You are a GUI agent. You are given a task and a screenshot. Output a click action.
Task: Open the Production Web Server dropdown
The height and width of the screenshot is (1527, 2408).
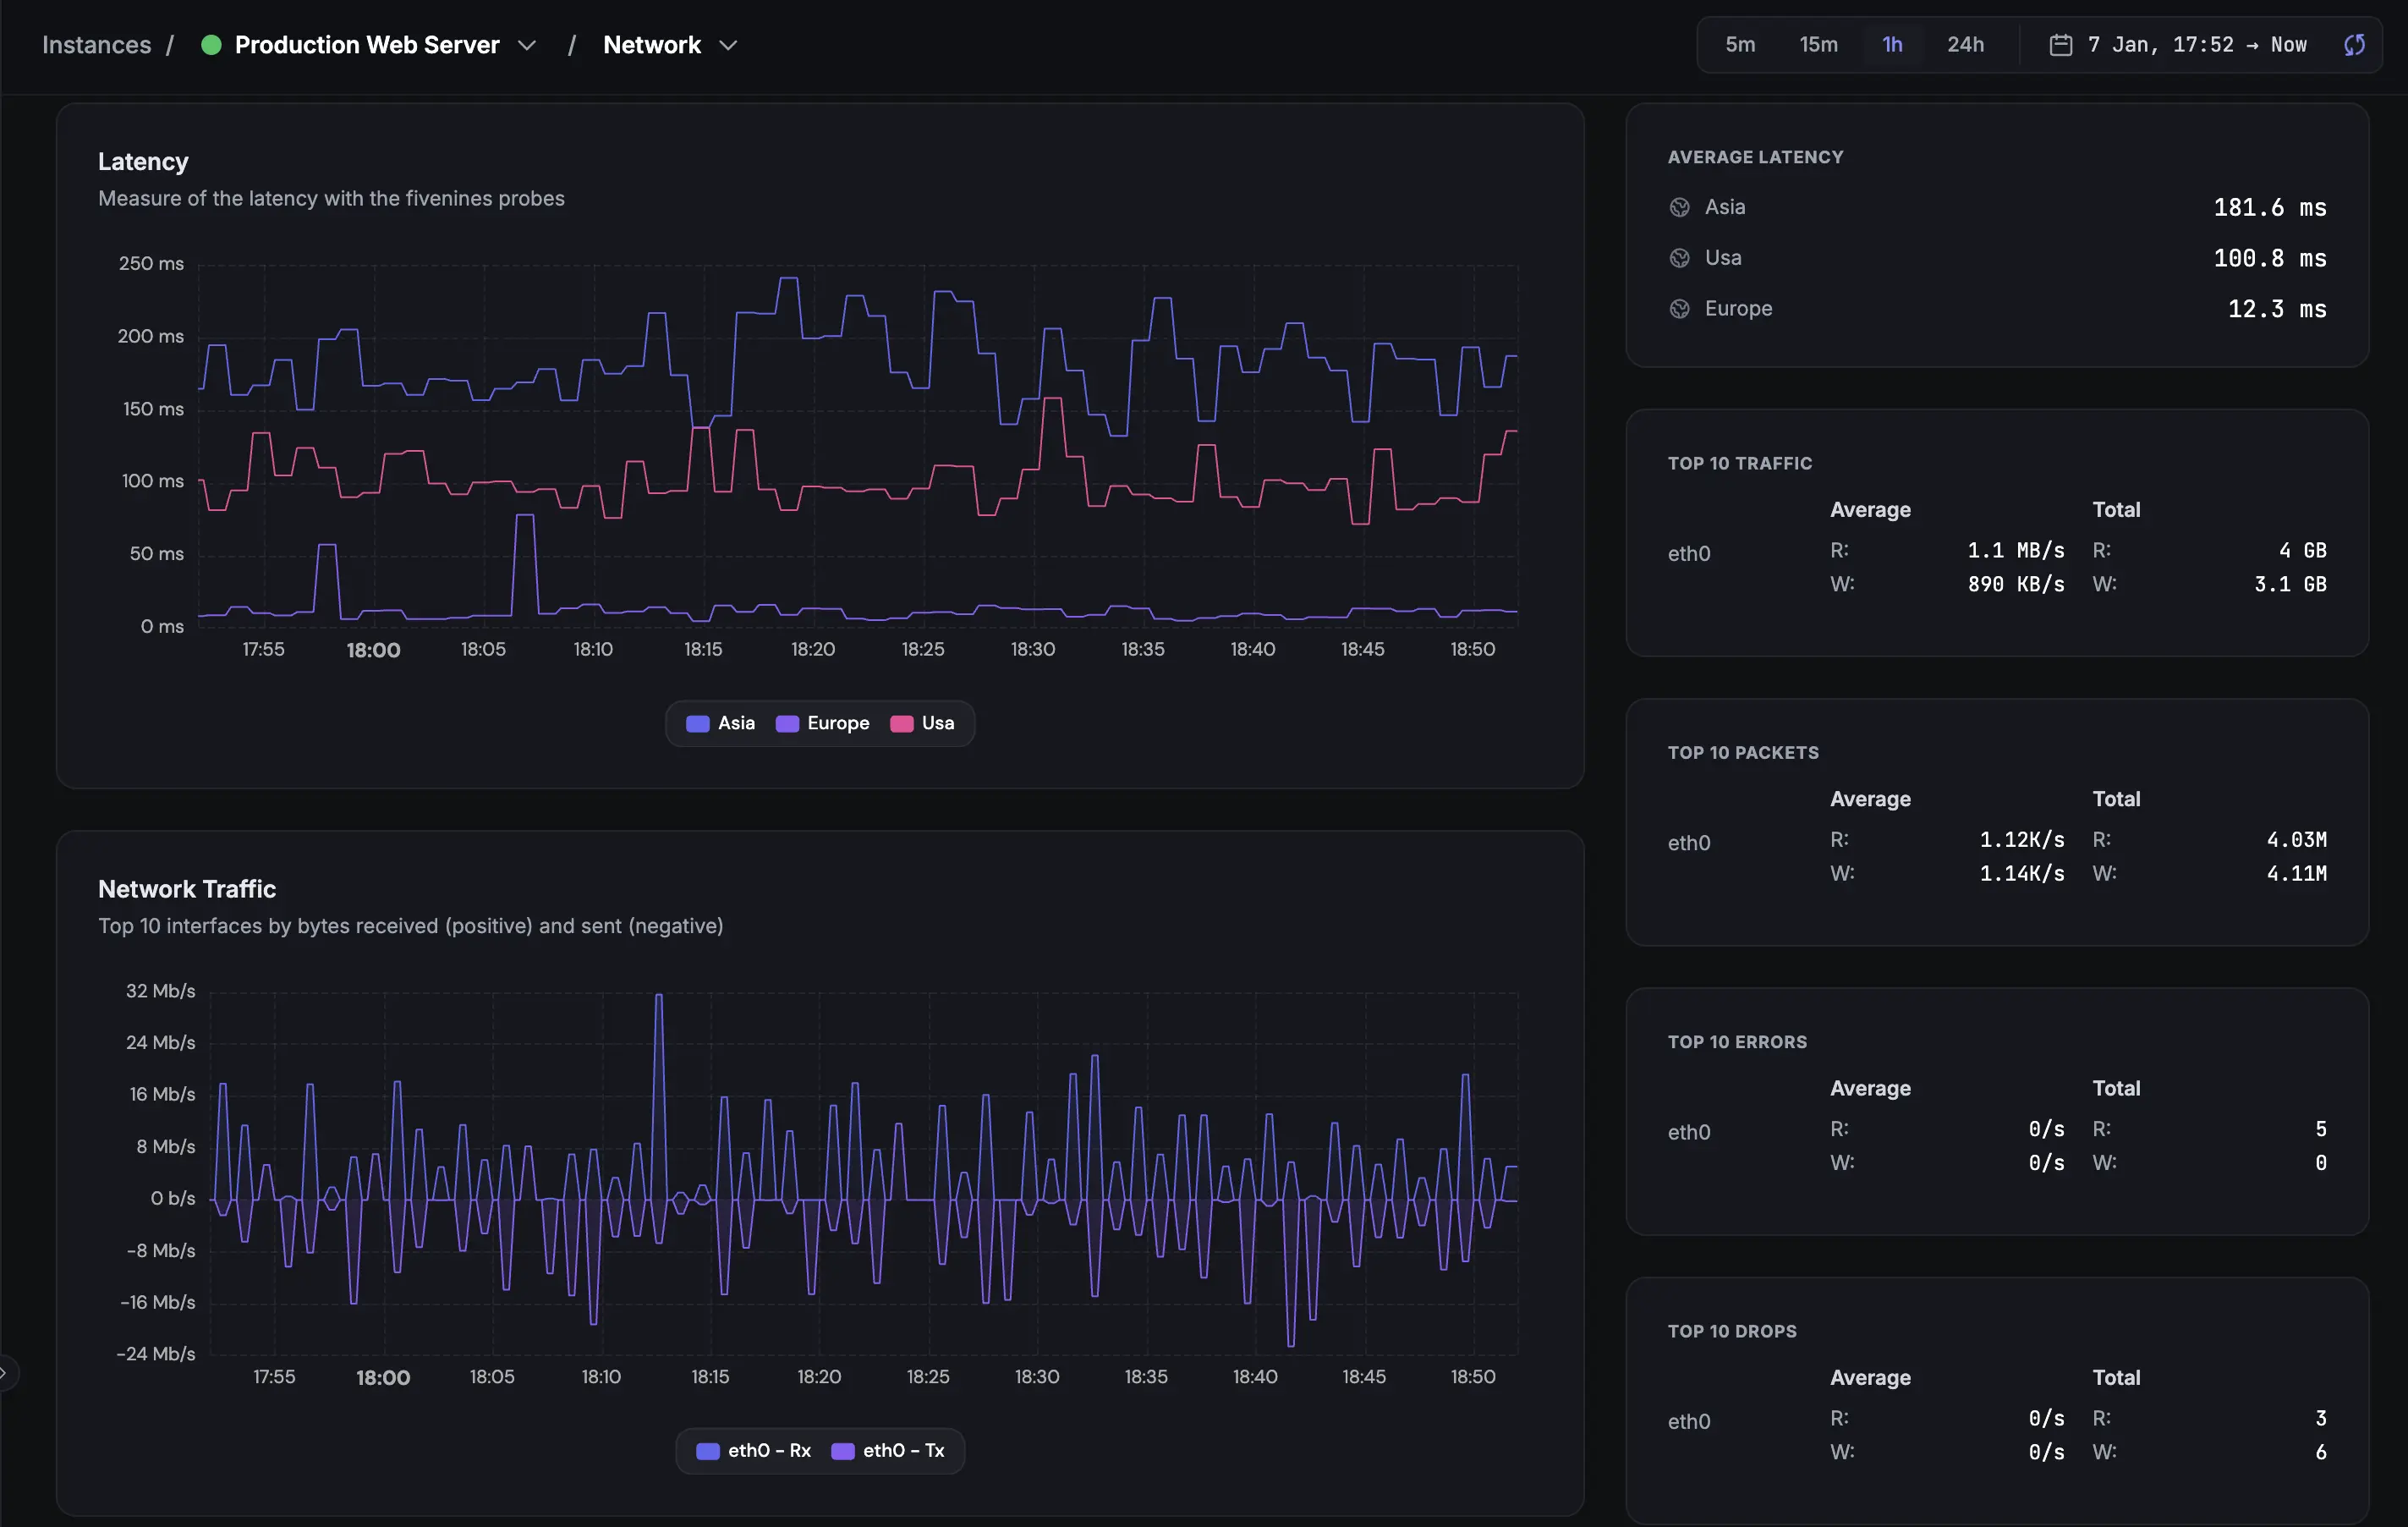pos(528,45)
